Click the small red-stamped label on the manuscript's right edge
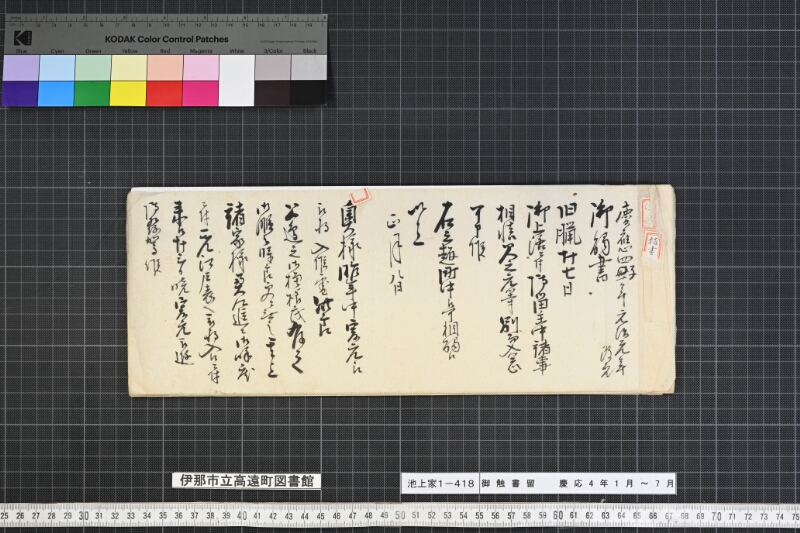The width and height of the screenshot is (800, 533). coord(655,245)
